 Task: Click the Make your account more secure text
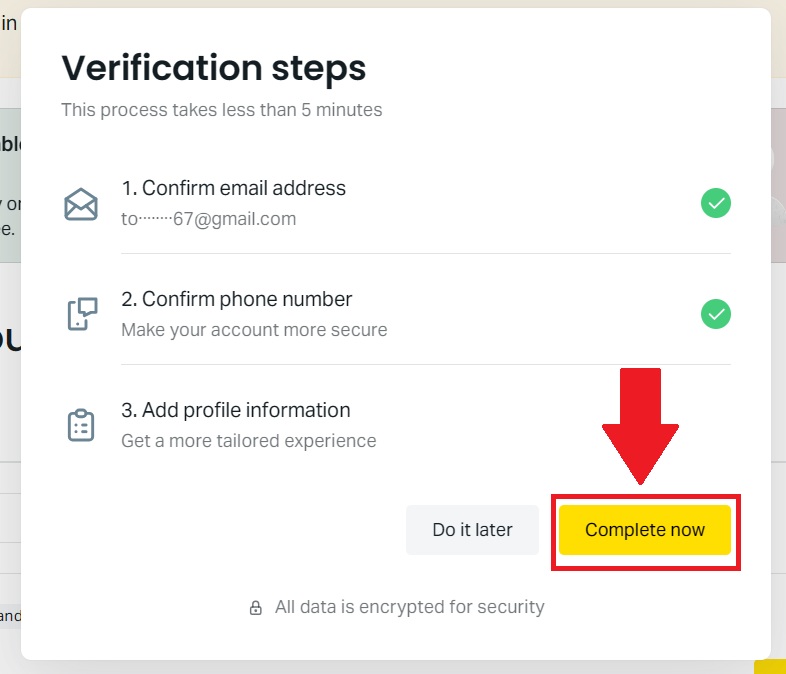pyautogui.click(x=254, y=329)
